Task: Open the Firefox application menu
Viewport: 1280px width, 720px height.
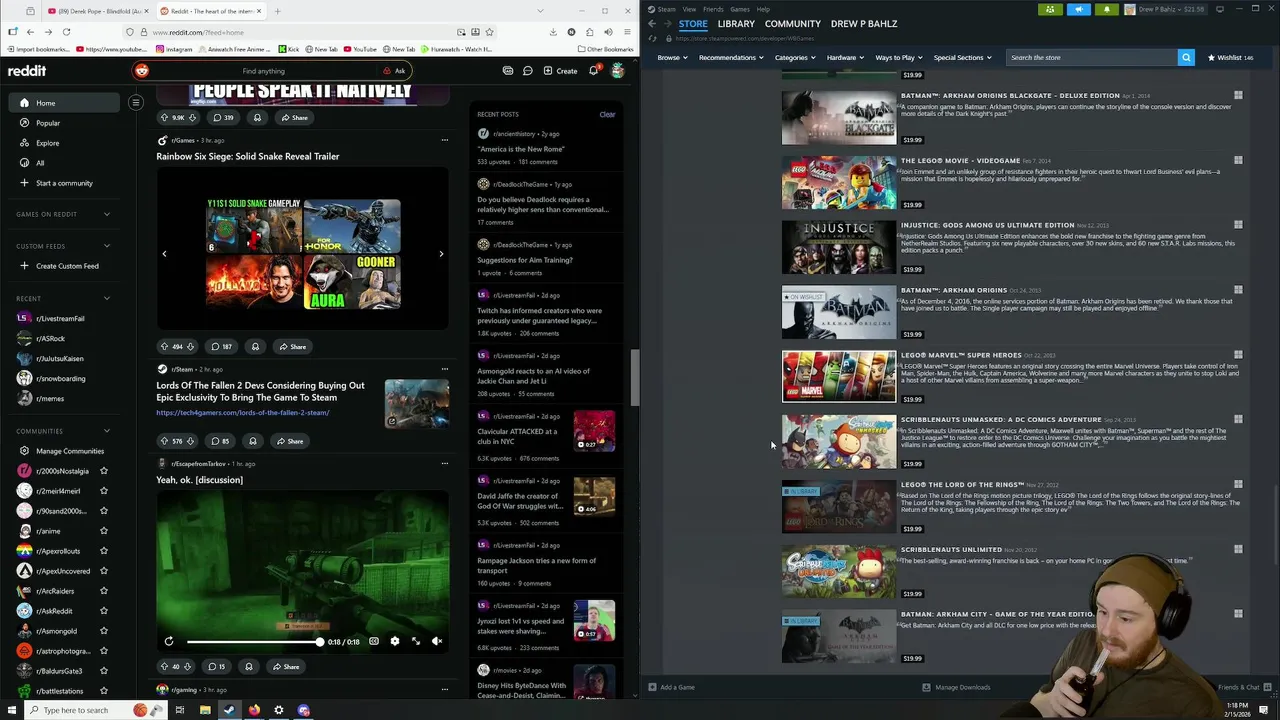Action: coord(626,32)
